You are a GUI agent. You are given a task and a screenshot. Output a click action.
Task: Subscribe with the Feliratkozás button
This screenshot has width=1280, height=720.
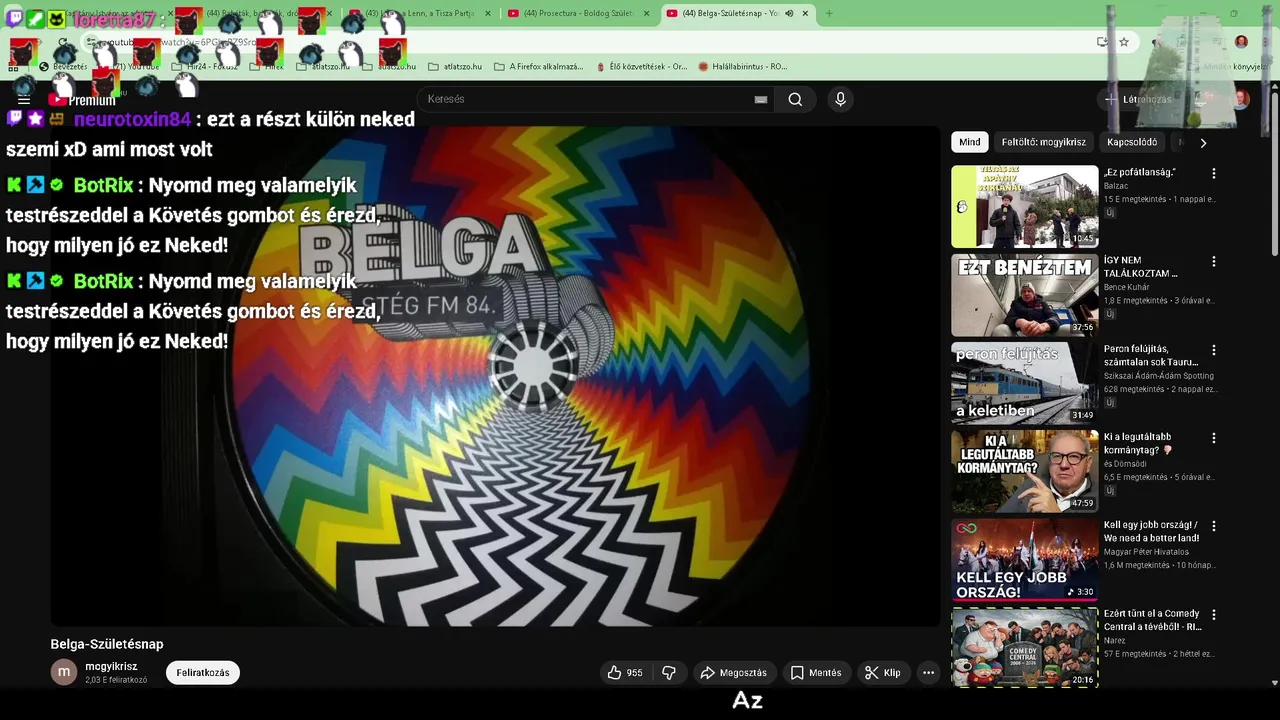click(x=203, y=673)
